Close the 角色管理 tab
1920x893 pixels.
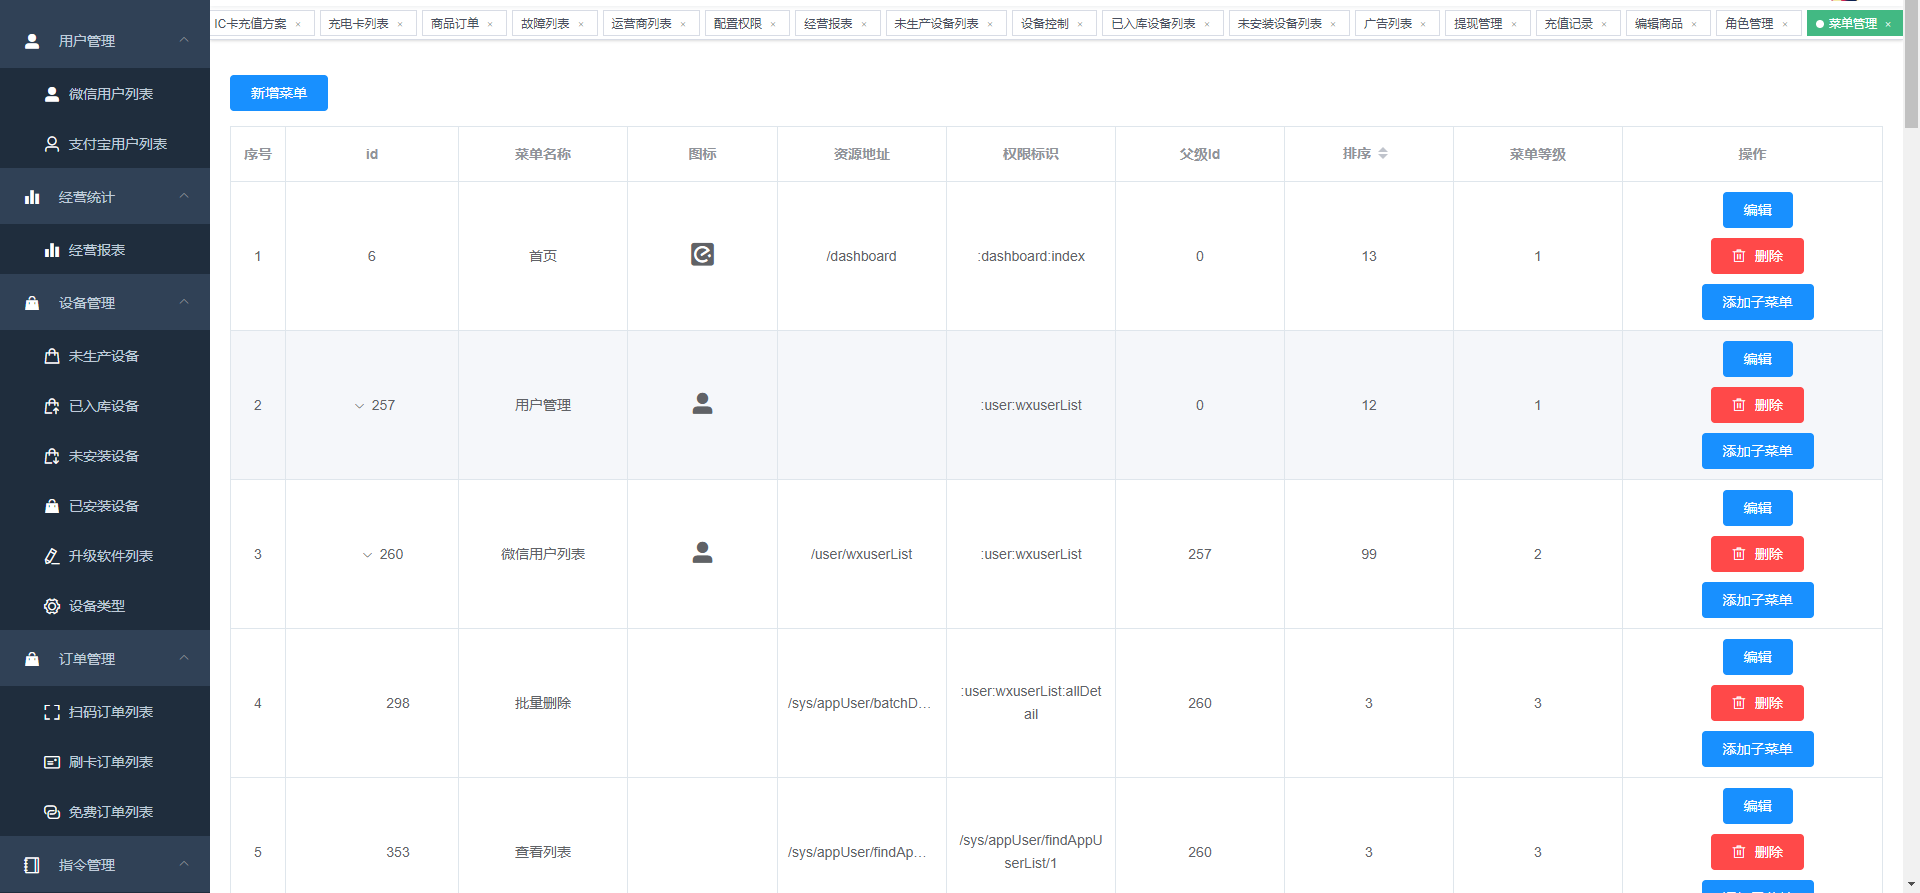1785,24
